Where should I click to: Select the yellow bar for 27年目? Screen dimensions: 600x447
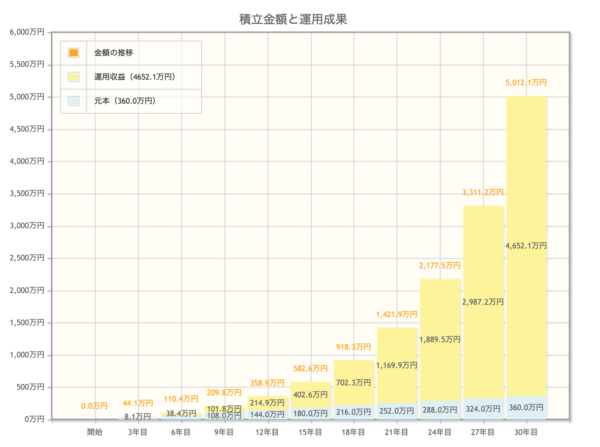[483, 250]
